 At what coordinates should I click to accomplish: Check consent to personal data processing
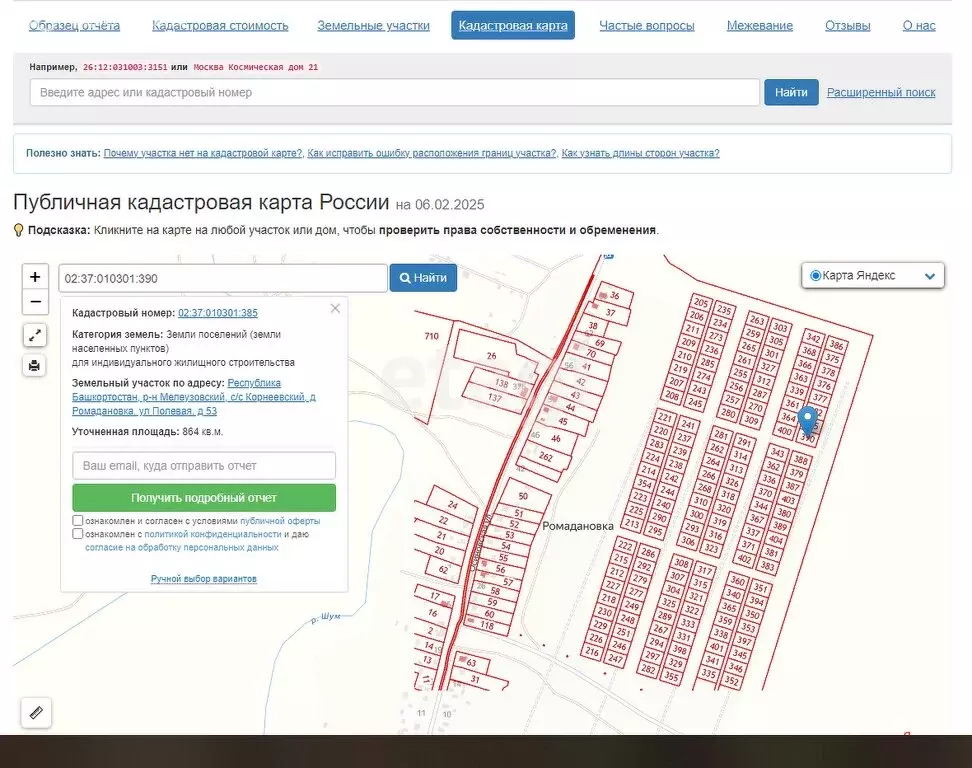(76, 534)
